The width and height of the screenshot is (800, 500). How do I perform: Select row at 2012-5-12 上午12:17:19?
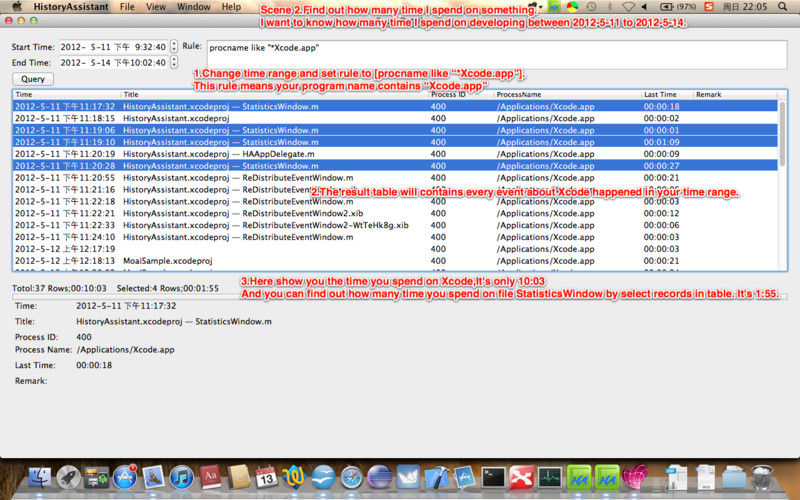[395, 249]
